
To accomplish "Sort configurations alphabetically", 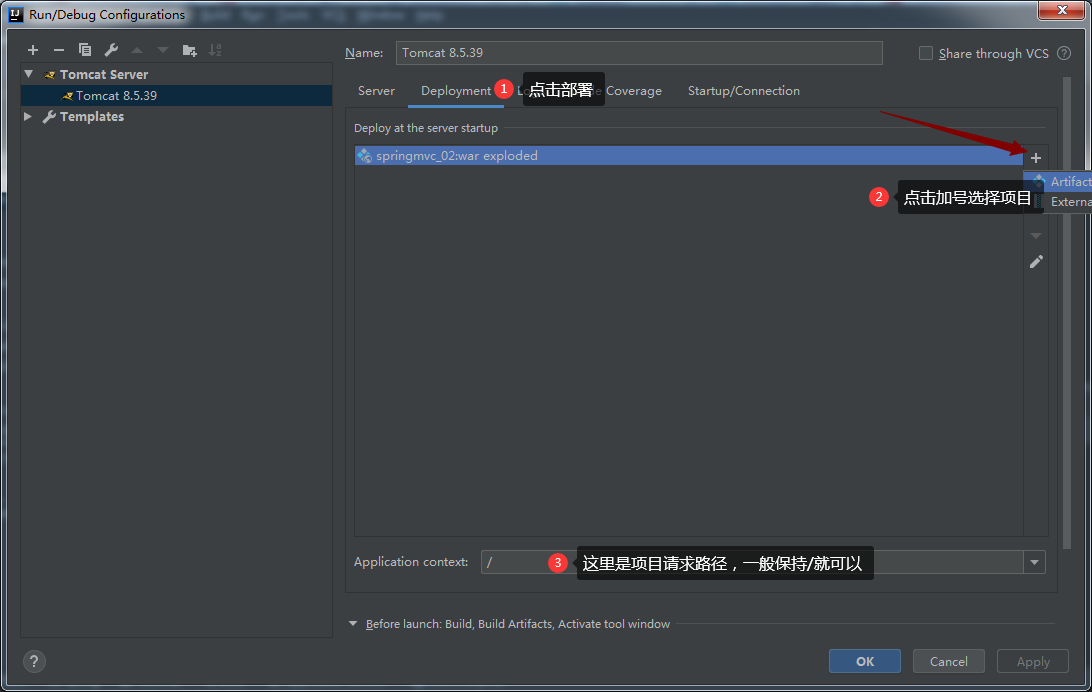I will (215, 50).
